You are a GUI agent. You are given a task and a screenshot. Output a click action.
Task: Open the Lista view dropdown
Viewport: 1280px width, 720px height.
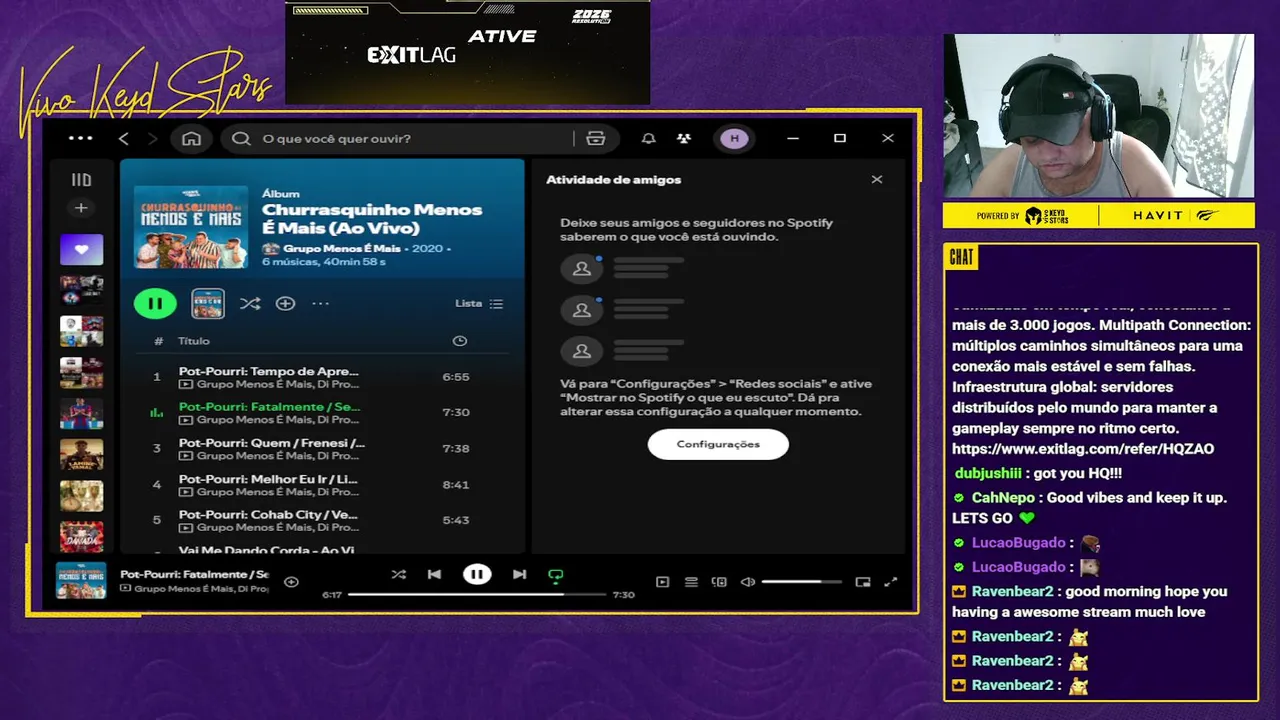point(479,303)
